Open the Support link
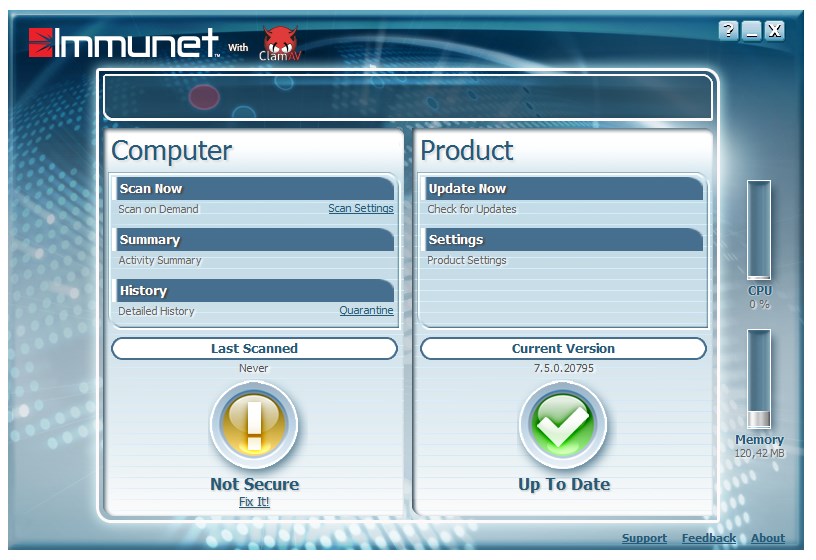The image size is (816, 560). [644, 538]
